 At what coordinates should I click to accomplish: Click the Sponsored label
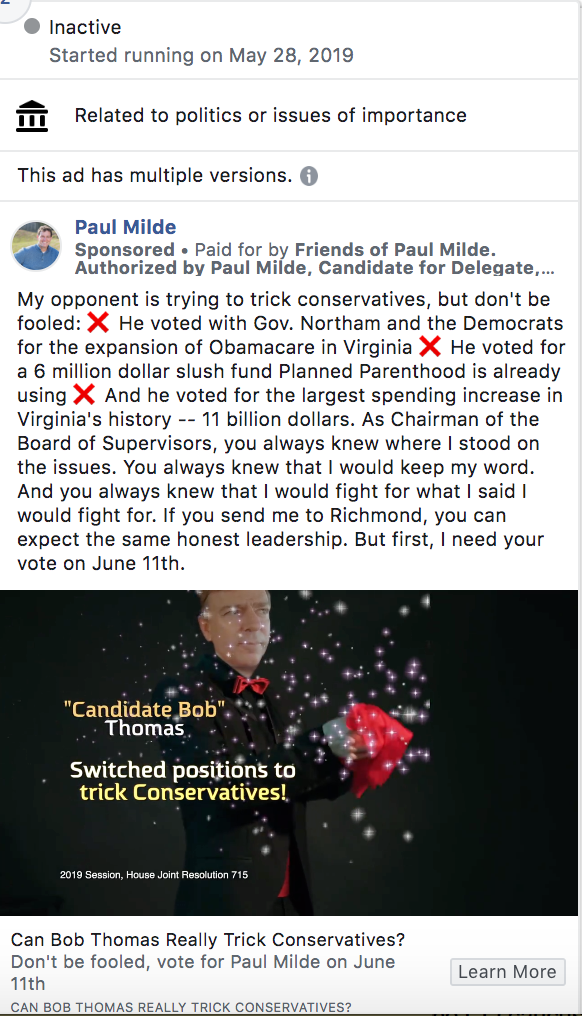(125, 249)
